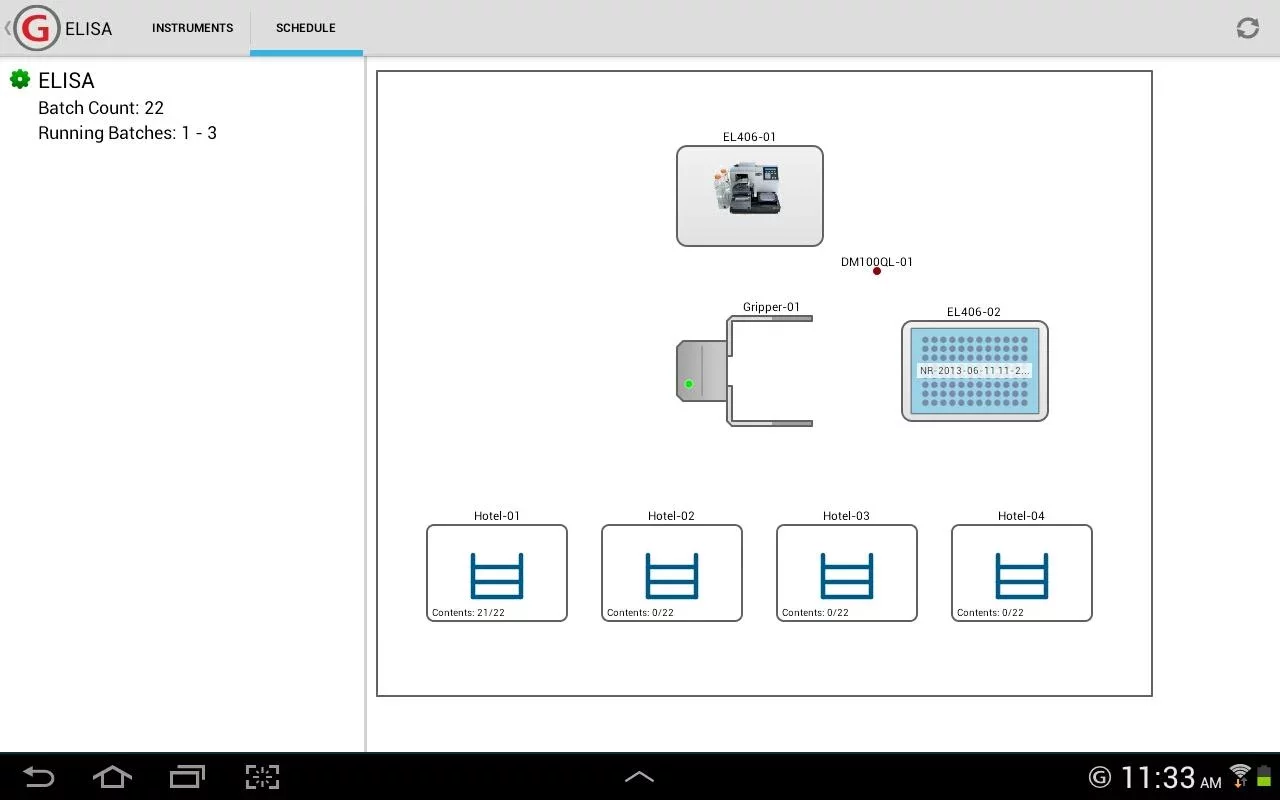The image size is (1280, 800).
Task: Select the EL406-02 microplate icon
Action: coord(974,371)
